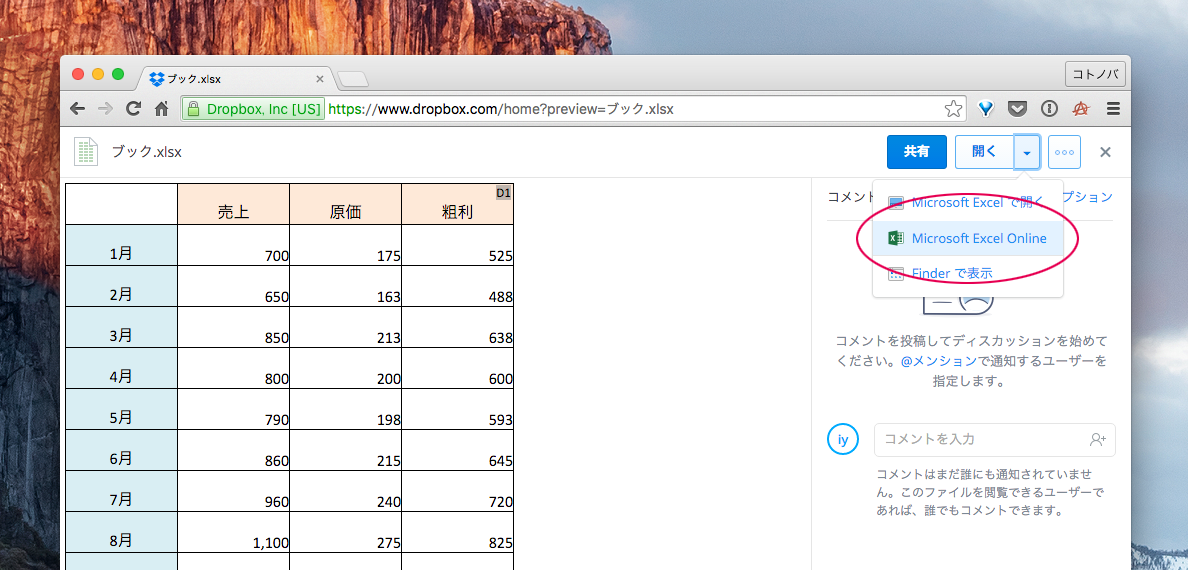
Task: Open the Chrome hamburger menu
Action: (x=1113, y=109)
